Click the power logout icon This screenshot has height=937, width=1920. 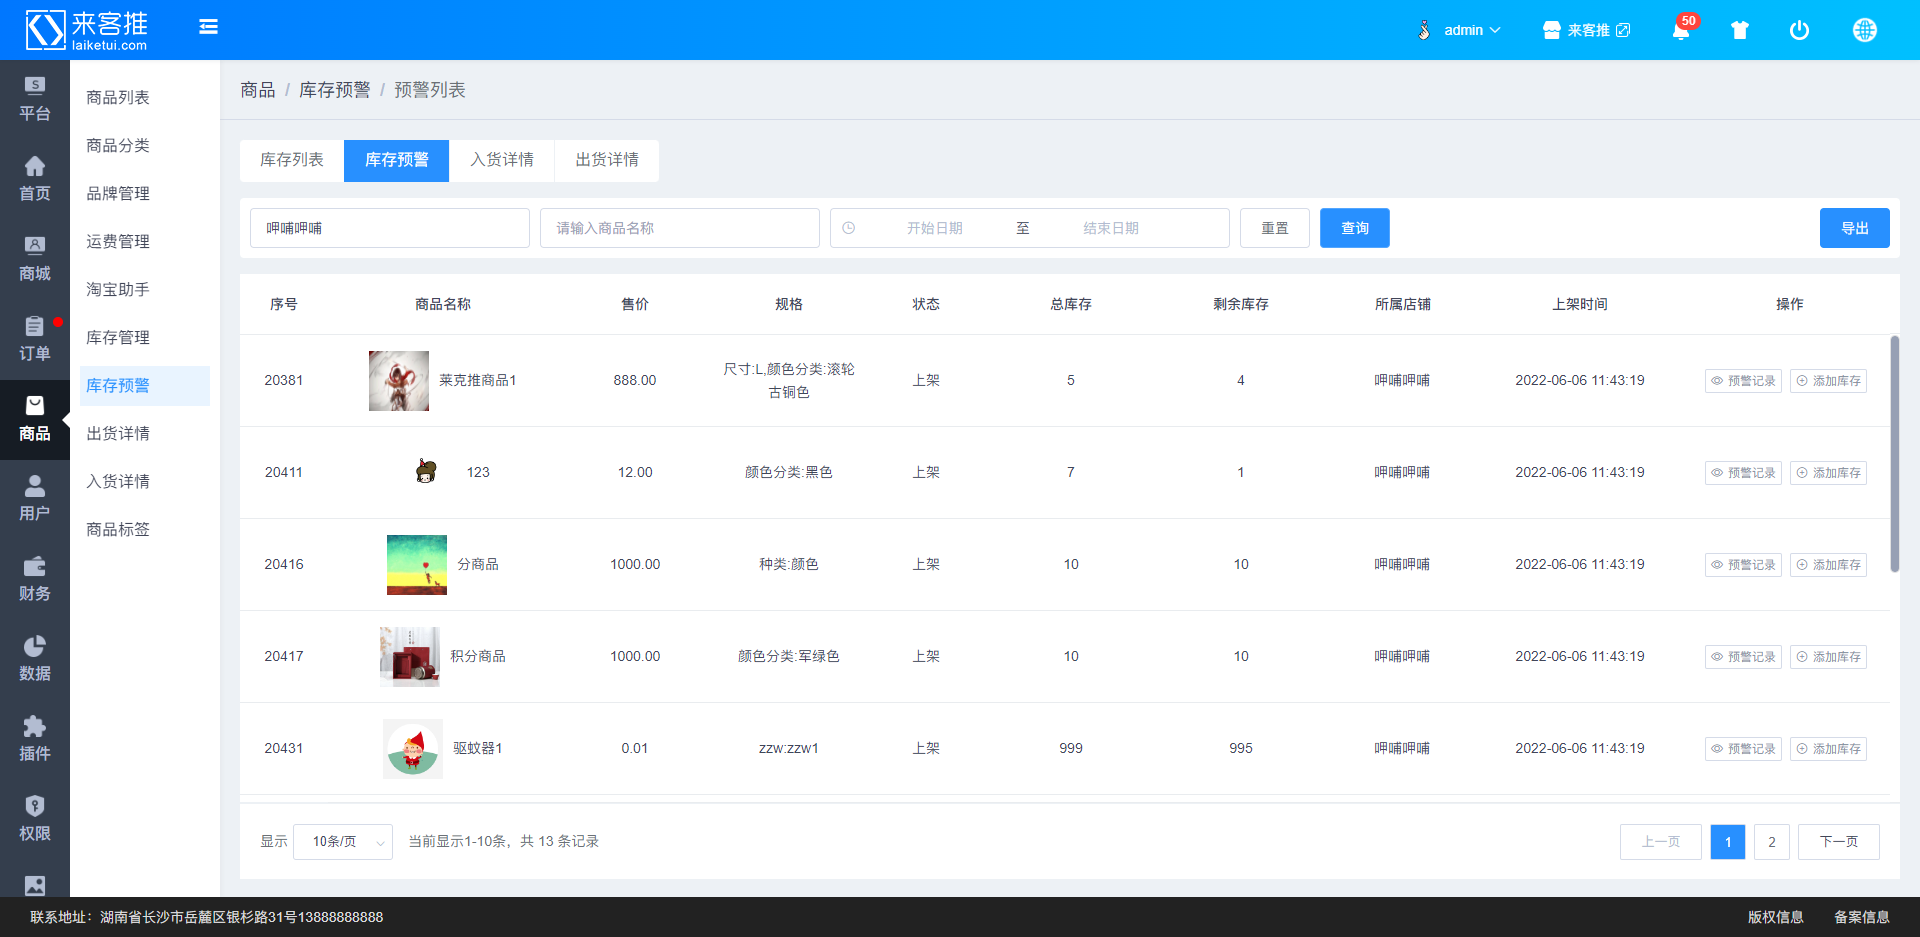(x=1799, y=30)
